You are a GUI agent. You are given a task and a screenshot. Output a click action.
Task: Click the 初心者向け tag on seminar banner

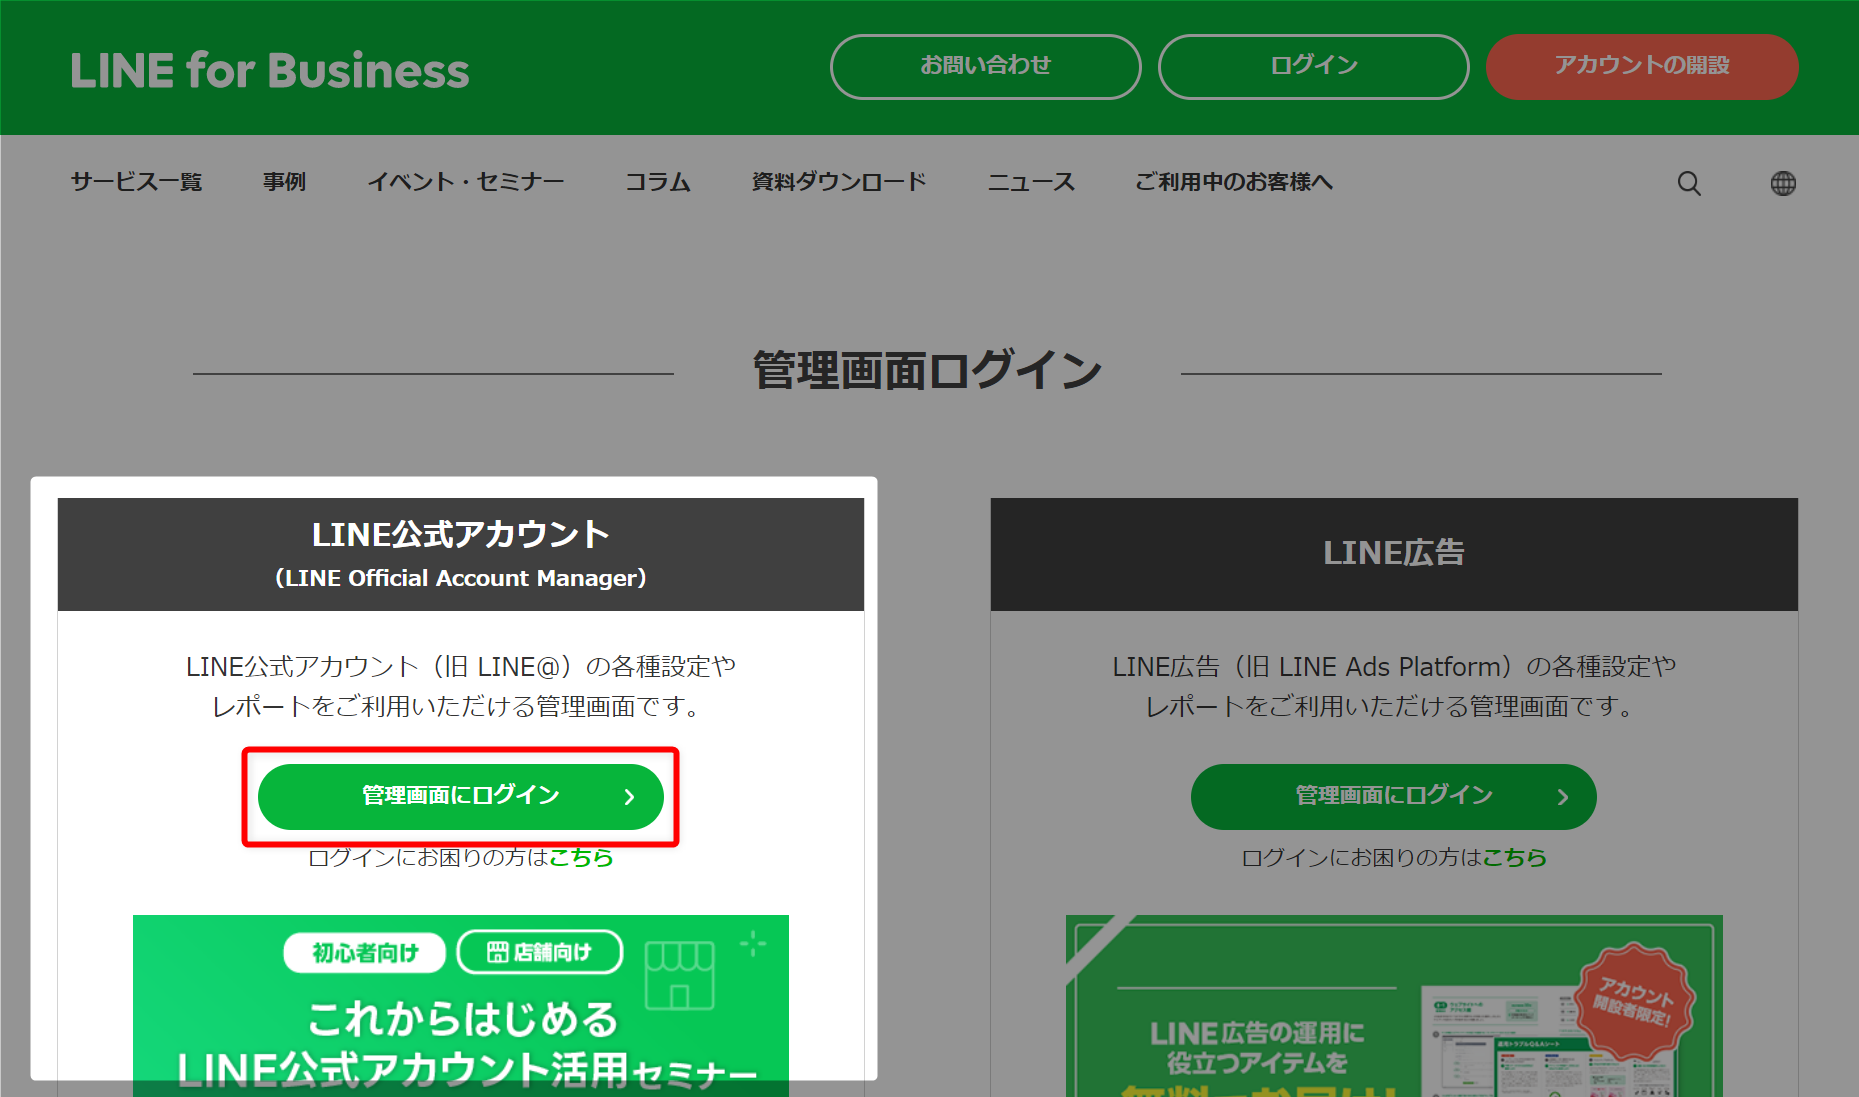[365, 952]
